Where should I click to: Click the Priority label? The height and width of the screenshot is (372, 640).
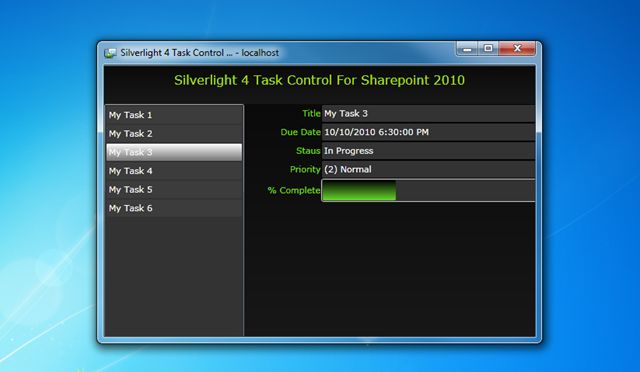tap(305, 169)
